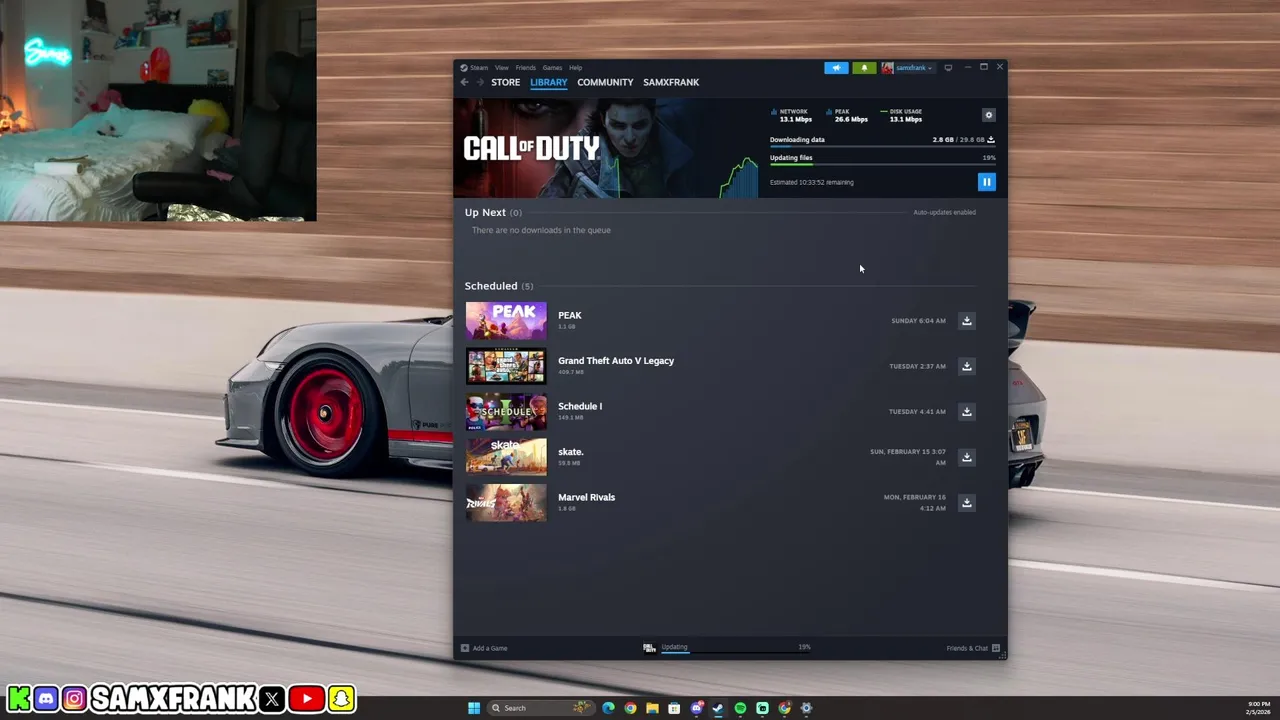
Task: Click the small Call of Duty icon in footer
Action: click(x=649, y=648)
